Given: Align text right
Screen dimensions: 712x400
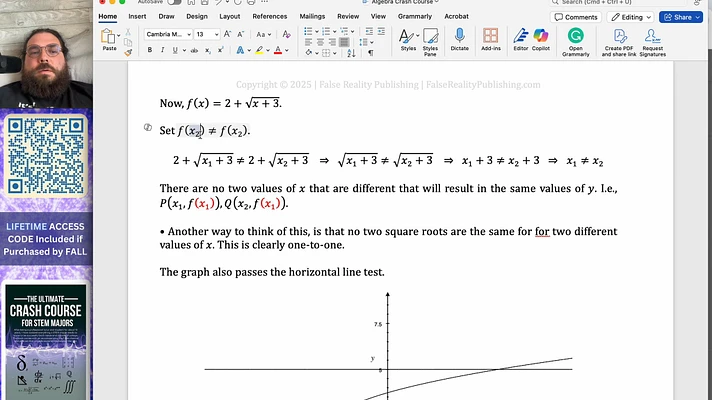Looking at the screenshot, I should pyautogui.click(x=332, y=42).
